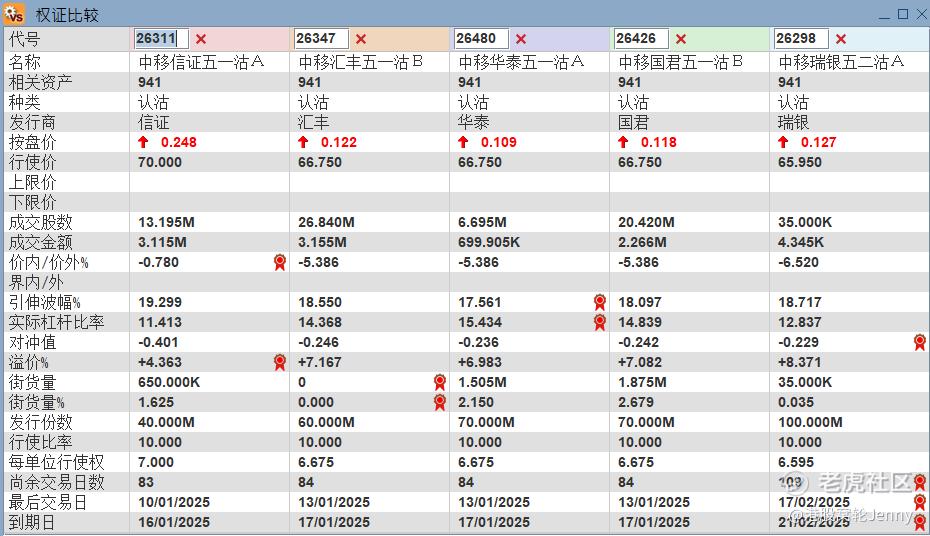Click turnover value 699.905K
This screenshot has height=536, width=930.
(489, 243)
